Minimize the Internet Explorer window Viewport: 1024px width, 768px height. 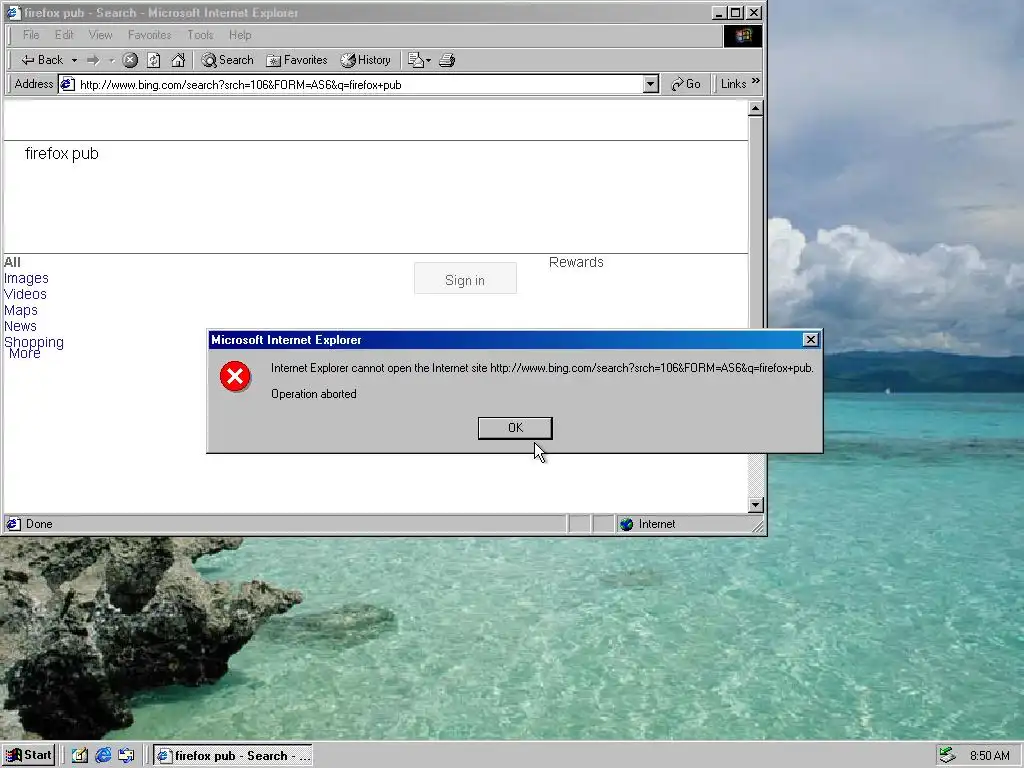(720, 12)
